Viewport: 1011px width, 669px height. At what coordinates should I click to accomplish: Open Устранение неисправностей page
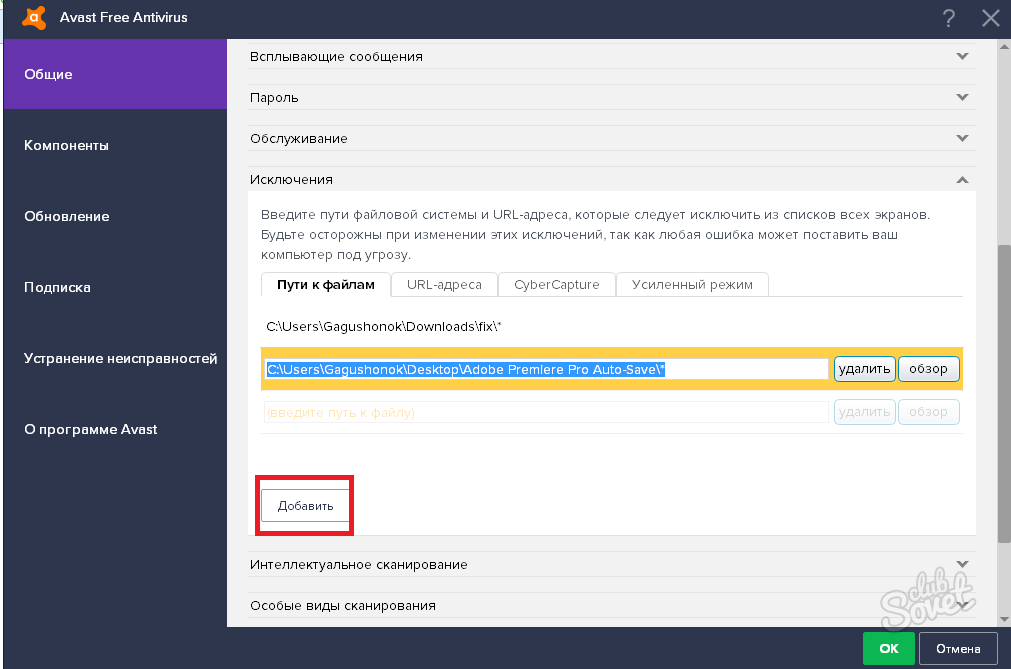(120, 358)
